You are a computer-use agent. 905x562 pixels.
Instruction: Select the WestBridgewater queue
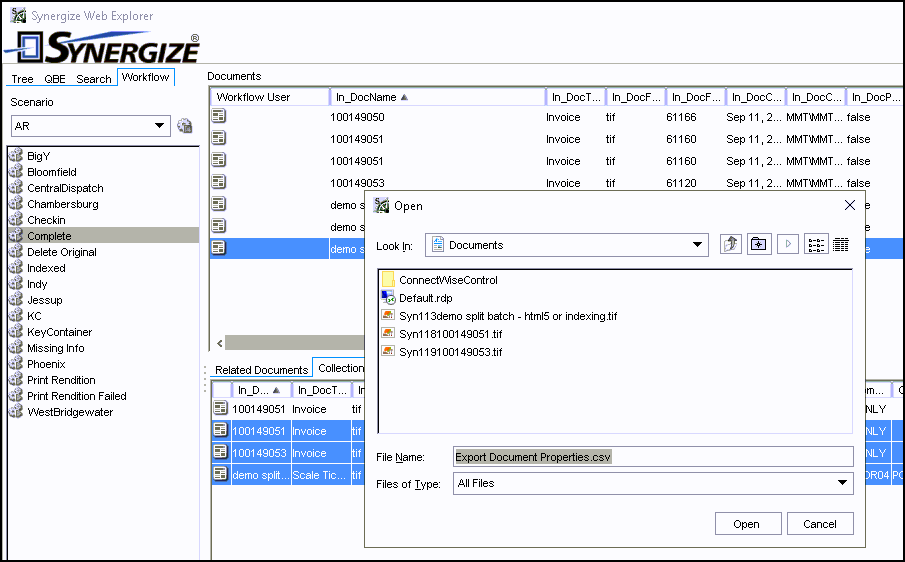coord(70,412)
